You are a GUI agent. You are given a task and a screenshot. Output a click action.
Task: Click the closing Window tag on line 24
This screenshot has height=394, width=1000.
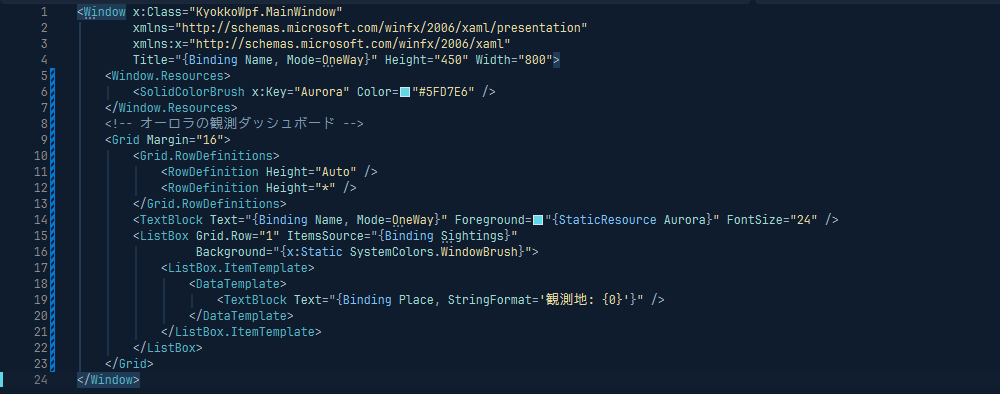pyautogui.click(x=108, y=380)
